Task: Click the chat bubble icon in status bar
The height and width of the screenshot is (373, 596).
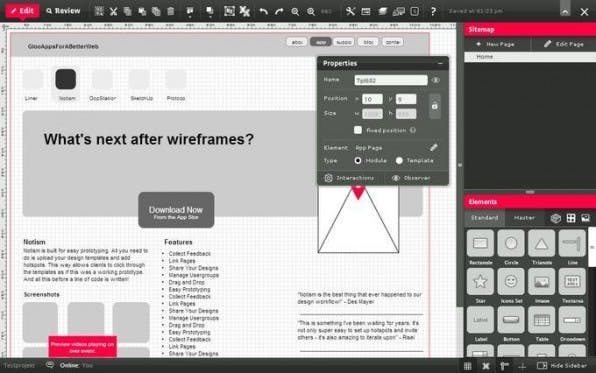Action: coord(50,365)
